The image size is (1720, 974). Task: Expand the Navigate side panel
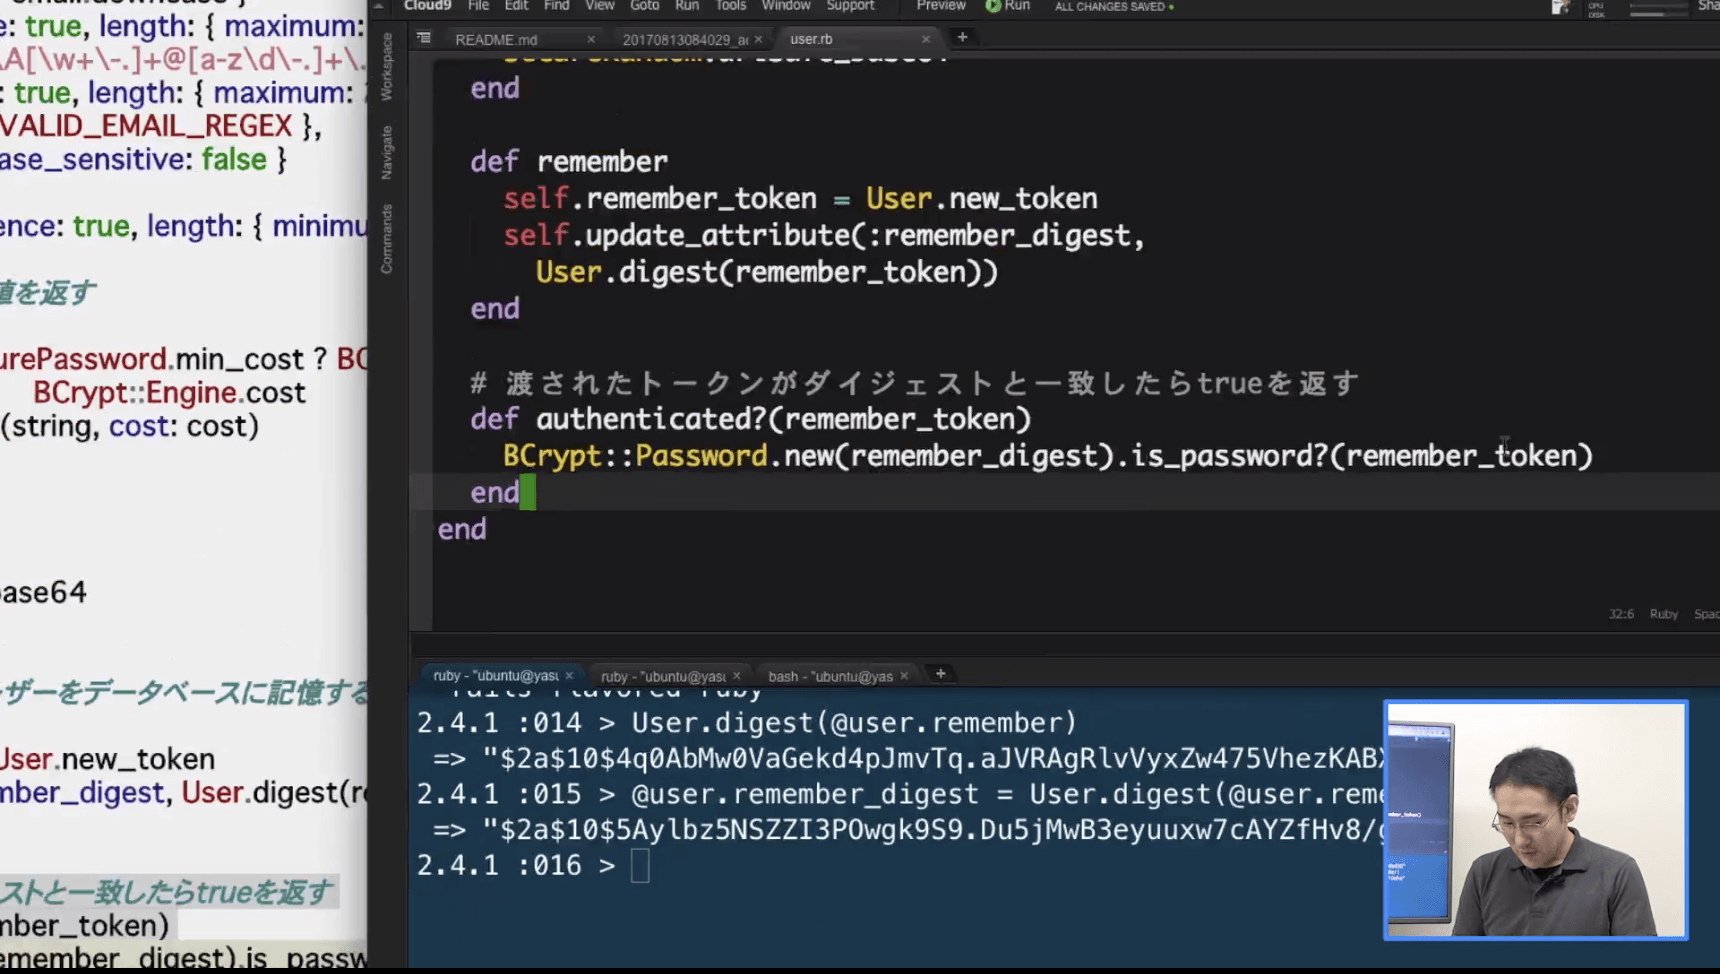pyautogui.click(x=387, y=152)
